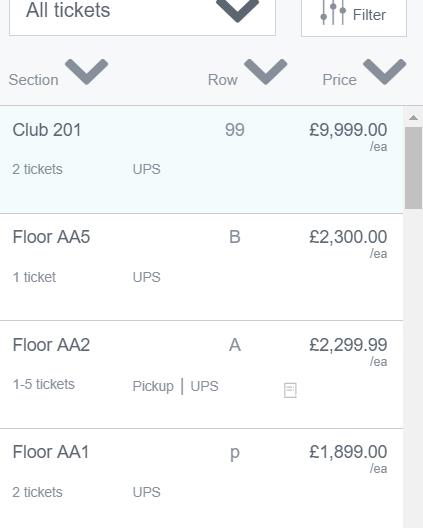Select the Floor AA5 row B listing

pyautogui.click(x=201, y=267)
